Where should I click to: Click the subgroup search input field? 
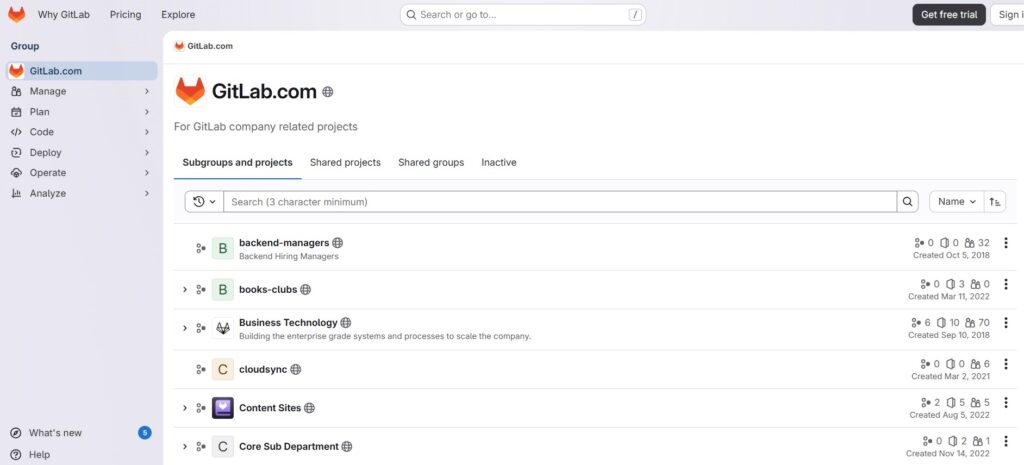pos(560,202)
